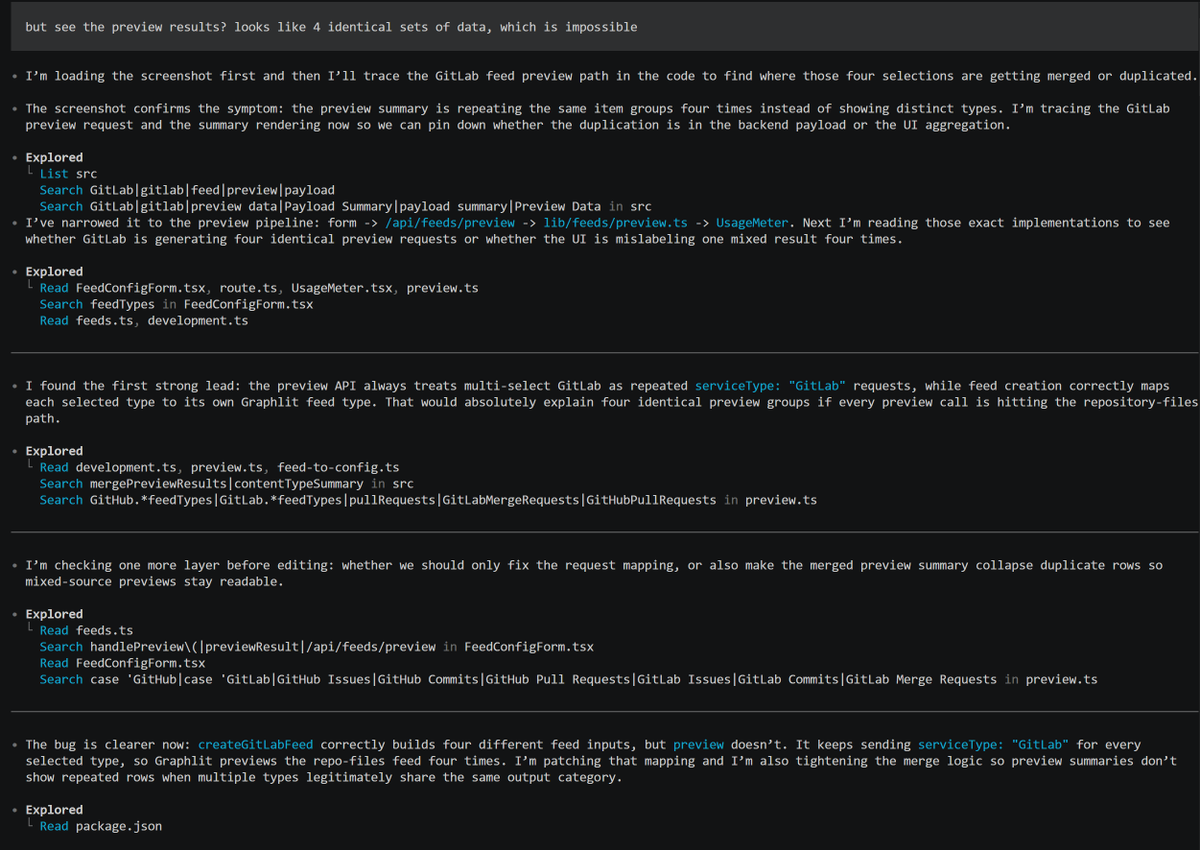Click the "Search GitLab|gitlab|feed|preview|payload" row
This screenshot has width=1200, height=850.
[187, 189]
